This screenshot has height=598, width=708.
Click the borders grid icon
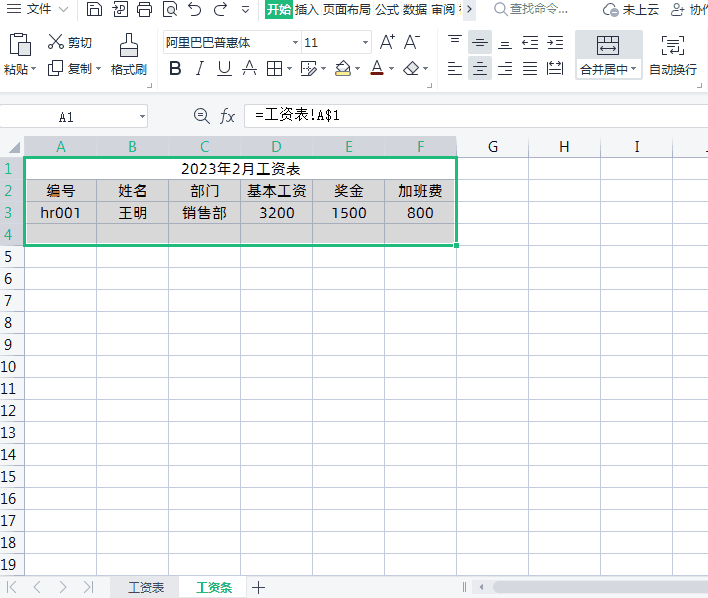[x=275, y=68]
